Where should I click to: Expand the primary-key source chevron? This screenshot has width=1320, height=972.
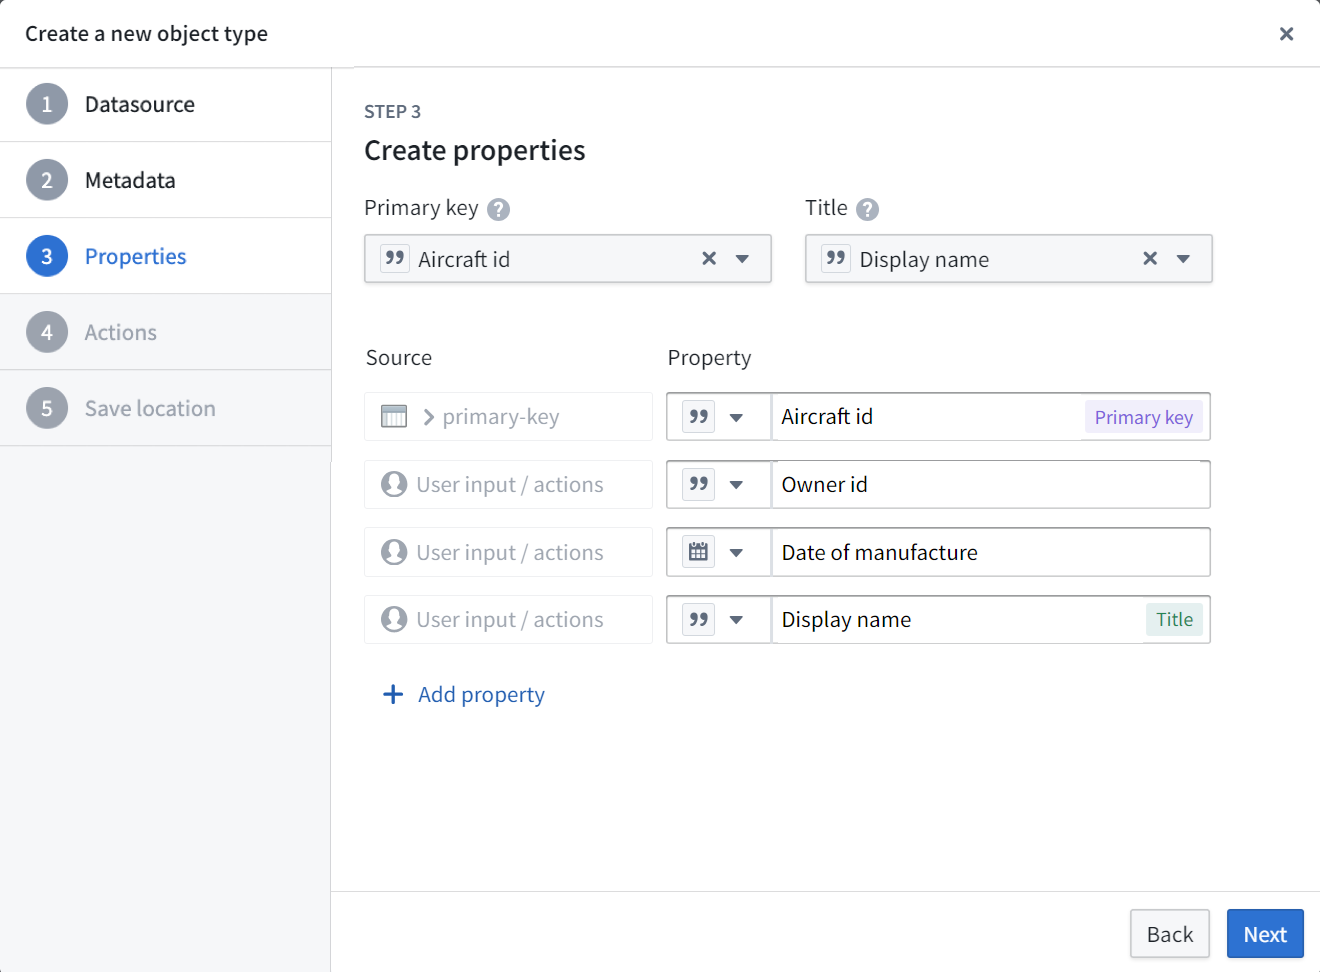coord(428,417)
